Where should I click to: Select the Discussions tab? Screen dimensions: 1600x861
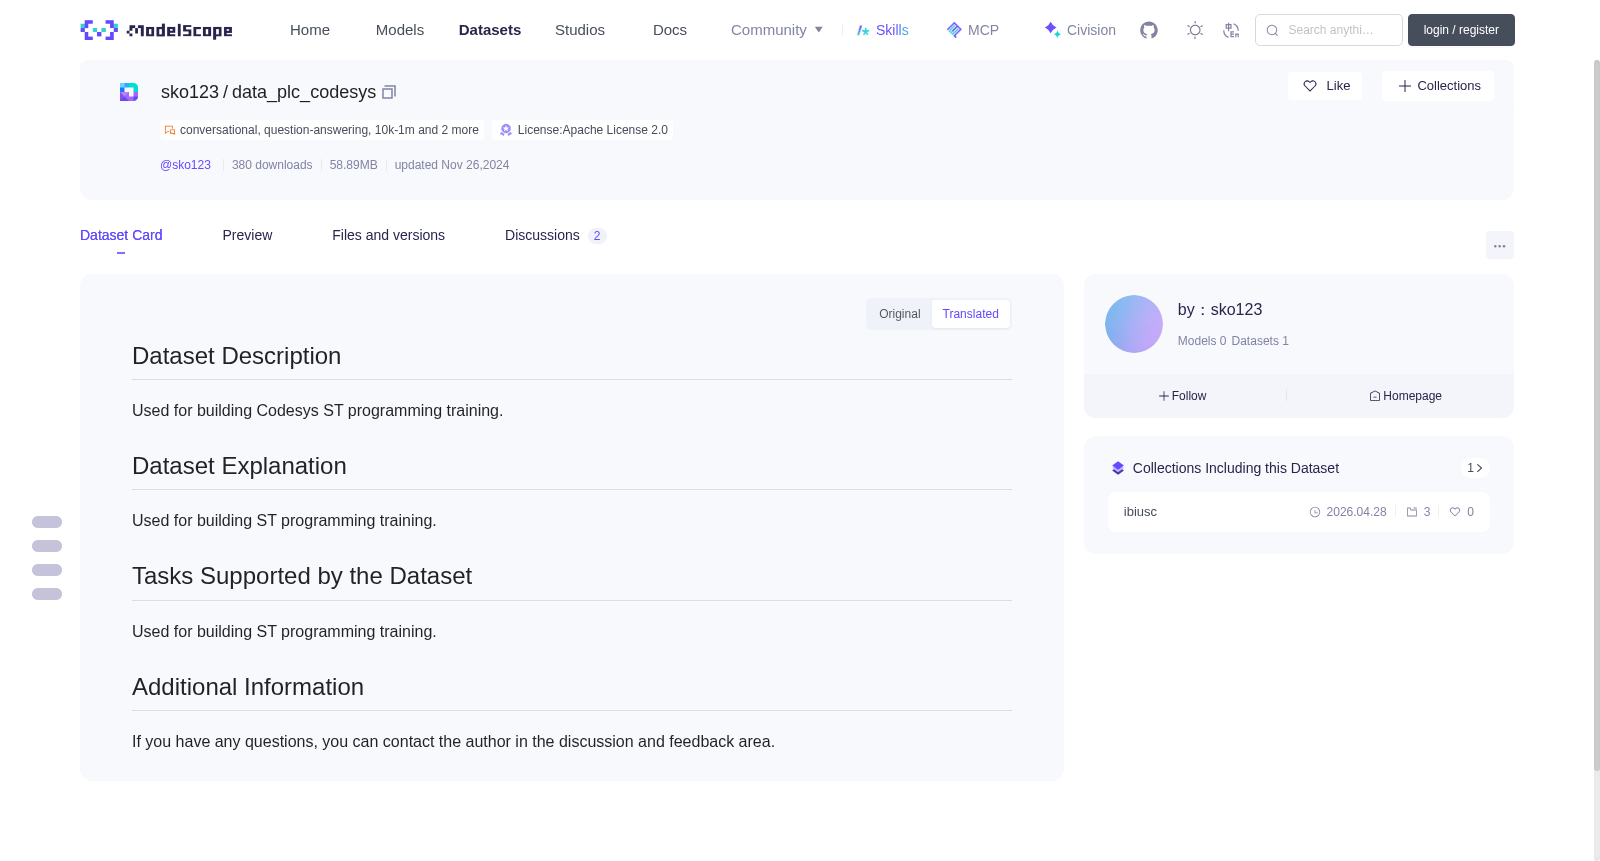point(555,235)
